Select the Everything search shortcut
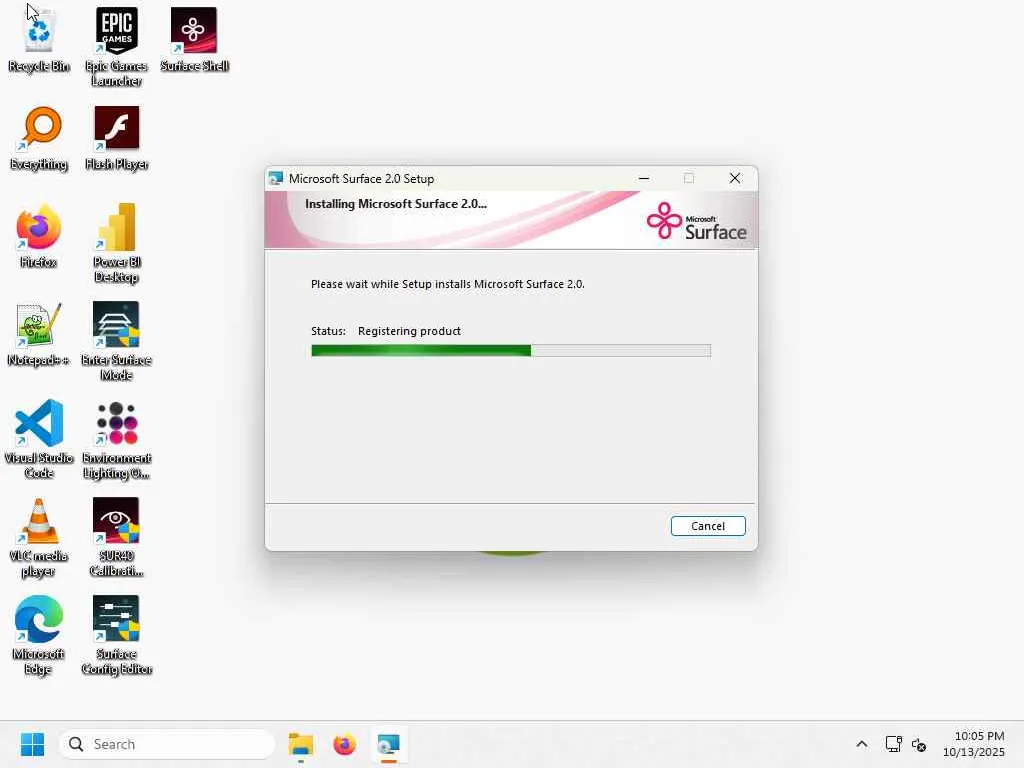 coord(39,138)
